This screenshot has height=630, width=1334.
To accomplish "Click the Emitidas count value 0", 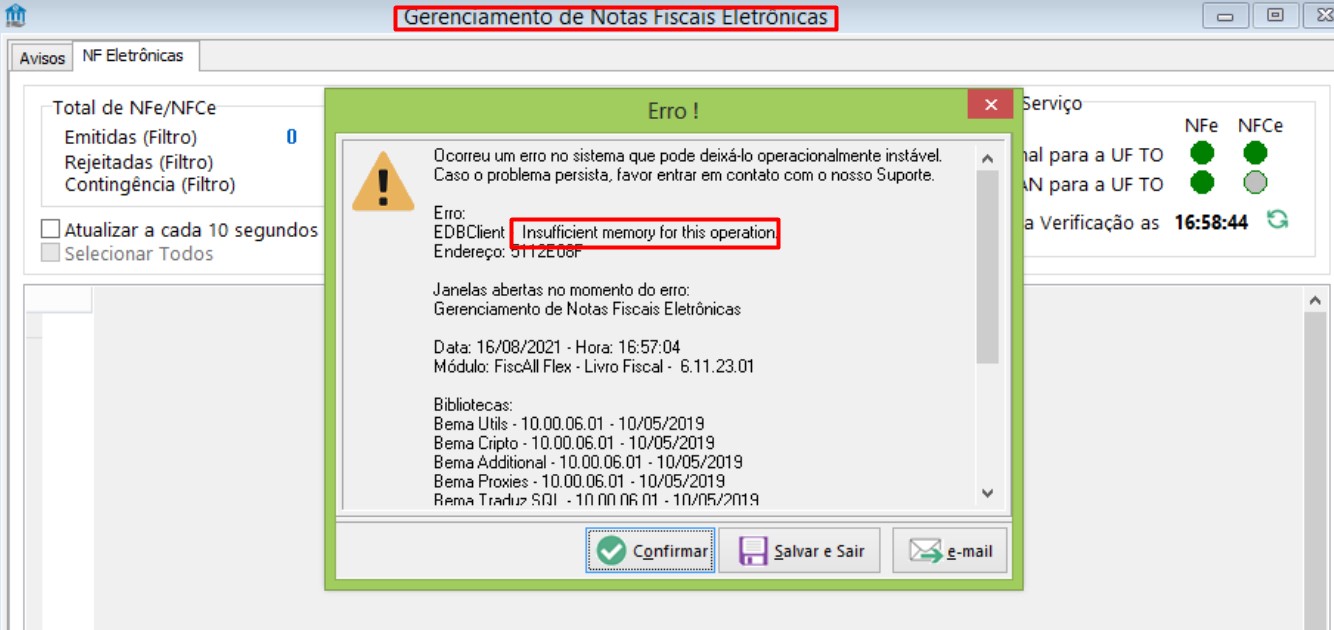I will [291, 137].
